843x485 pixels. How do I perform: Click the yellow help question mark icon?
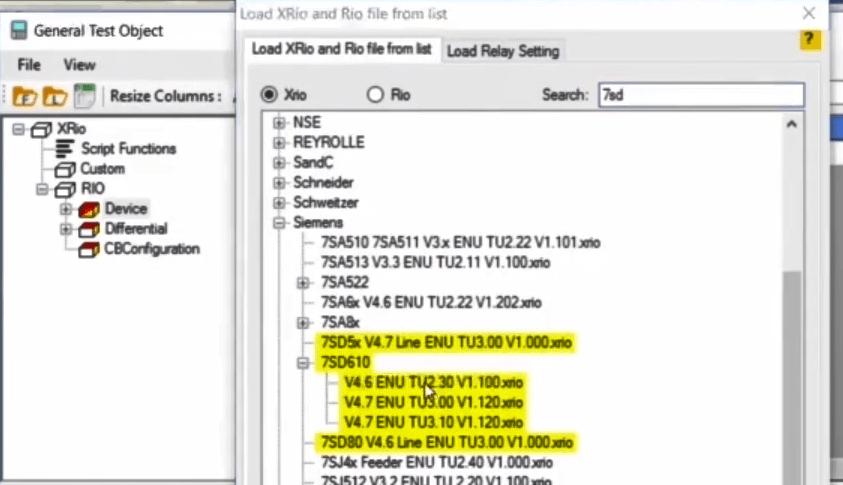point(811,40)
